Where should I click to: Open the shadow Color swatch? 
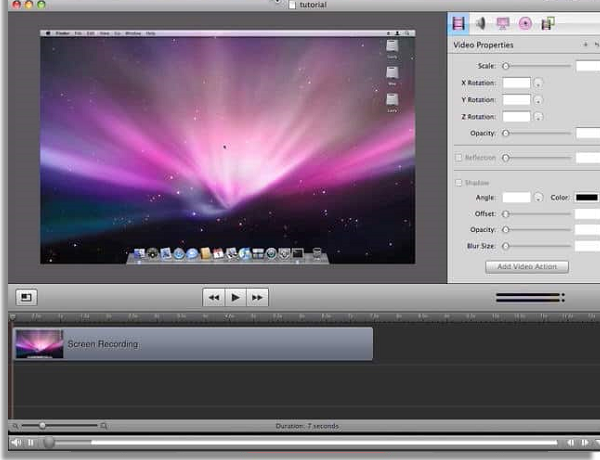pos(586,198)
